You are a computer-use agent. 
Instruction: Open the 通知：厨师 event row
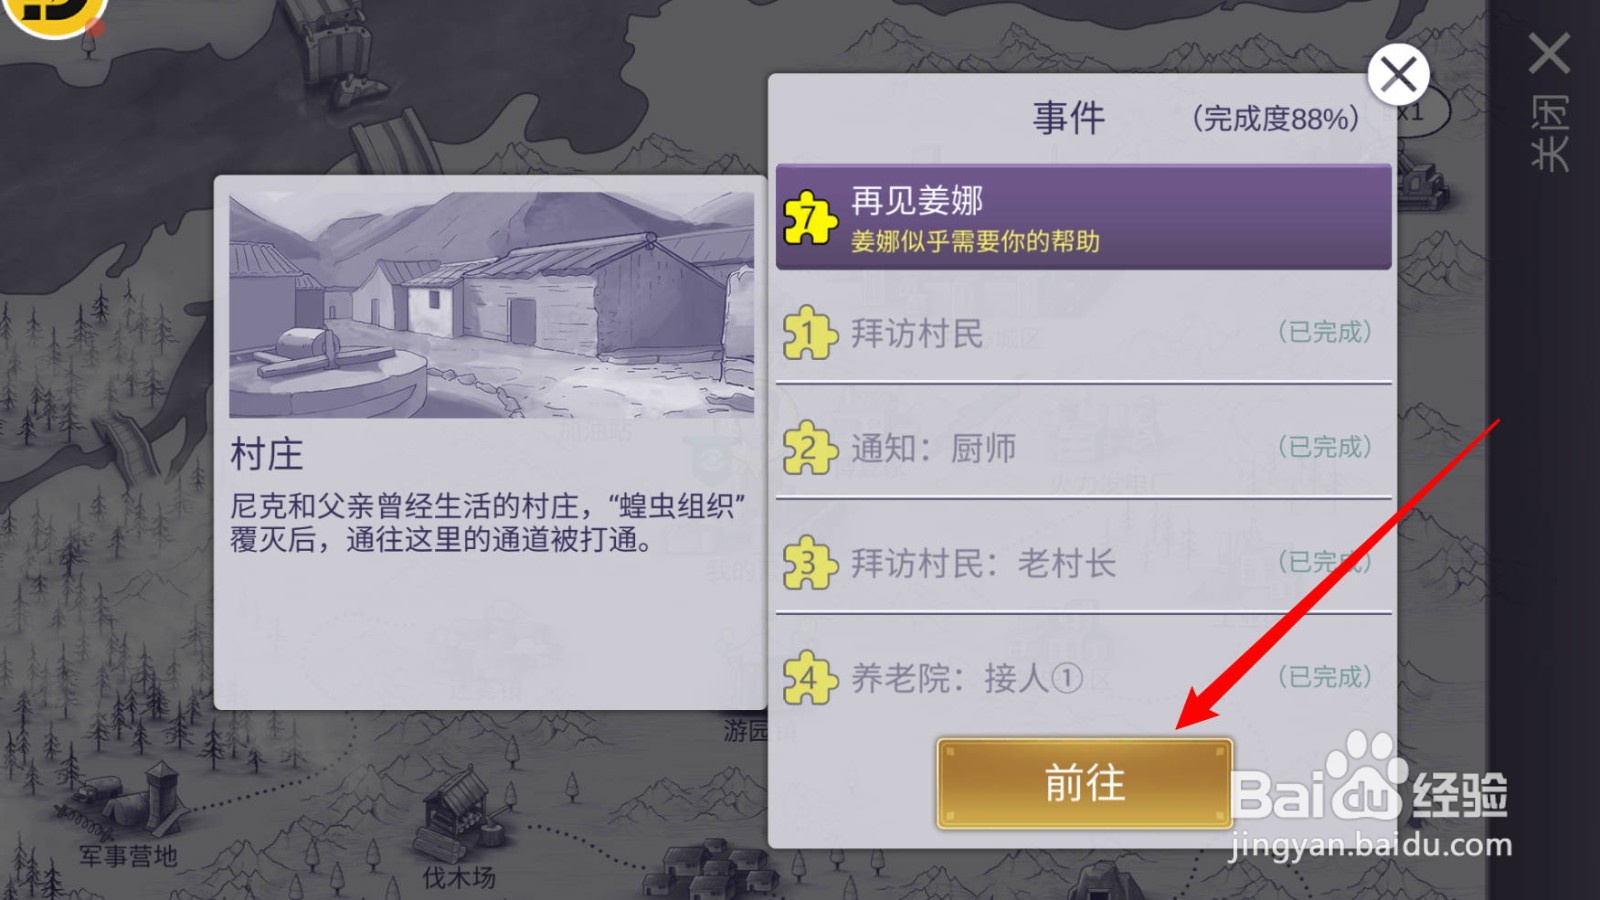(1084, 447)
